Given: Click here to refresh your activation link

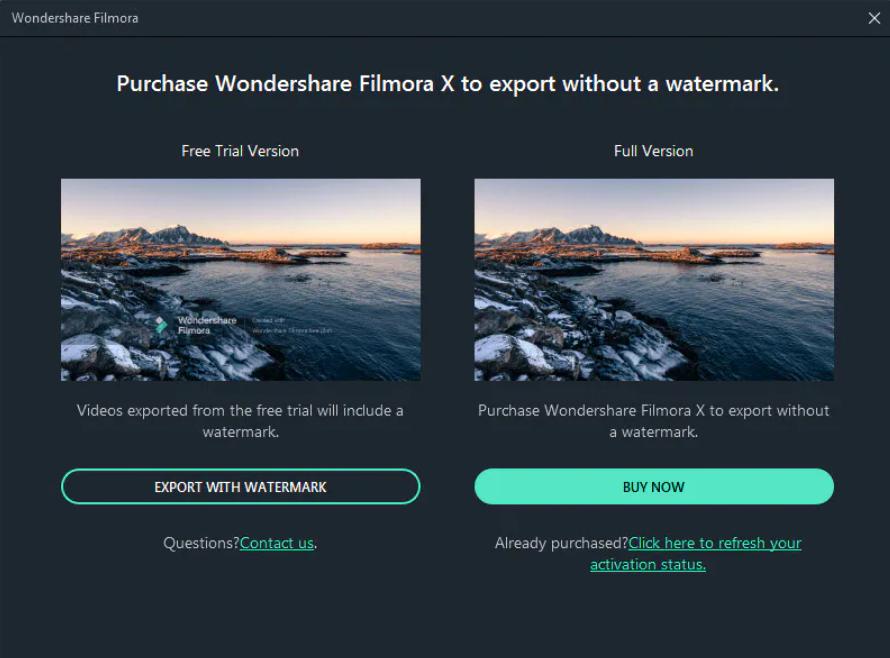Looking at the screenshot, I should click(x=715, y=543).
